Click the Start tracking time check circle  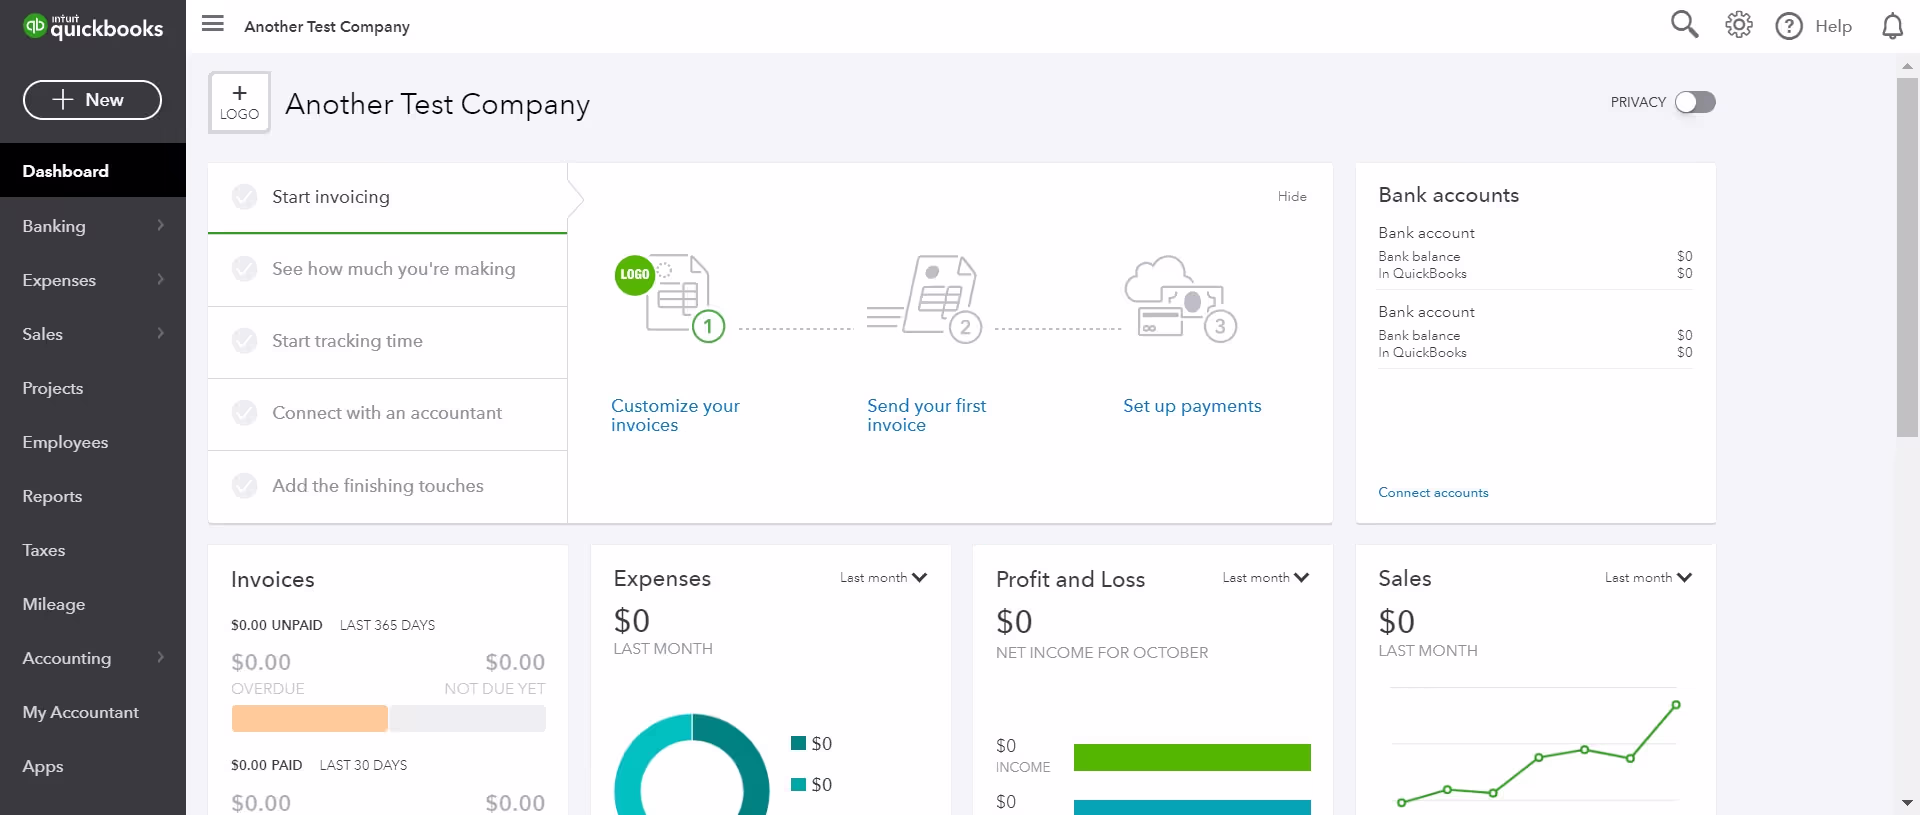(x=245, y=341)
